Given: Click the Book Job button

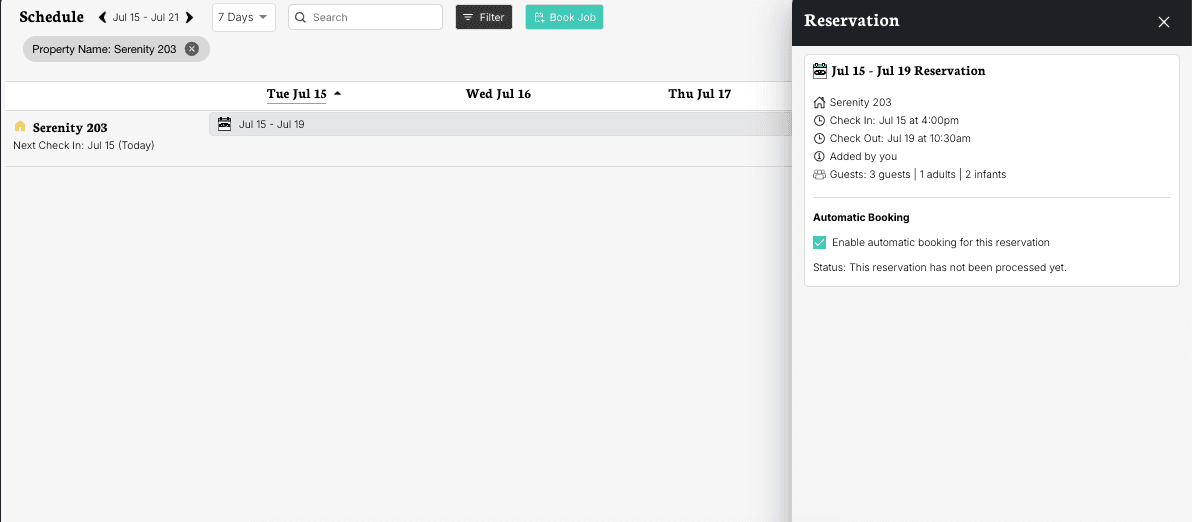Looking at the screenshot, I should (564, 18).
